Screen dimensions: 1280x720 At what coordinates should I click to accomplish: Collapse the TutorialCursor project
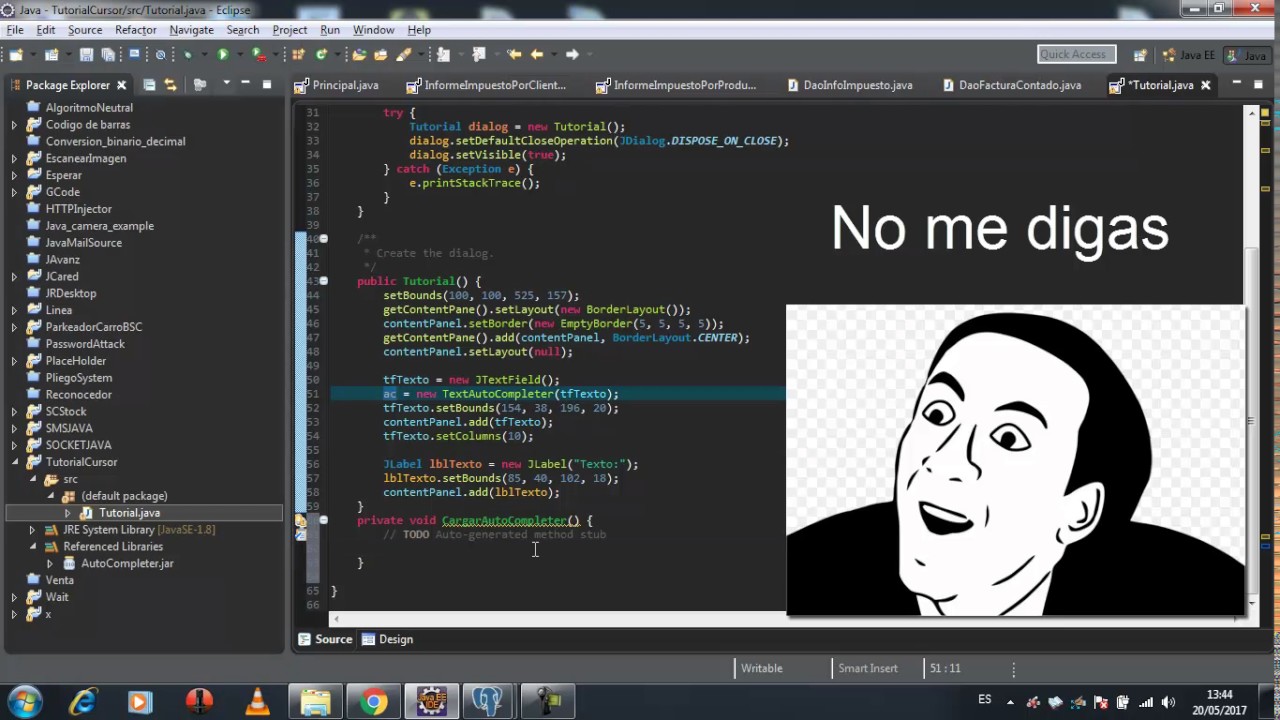click(14, 462)
